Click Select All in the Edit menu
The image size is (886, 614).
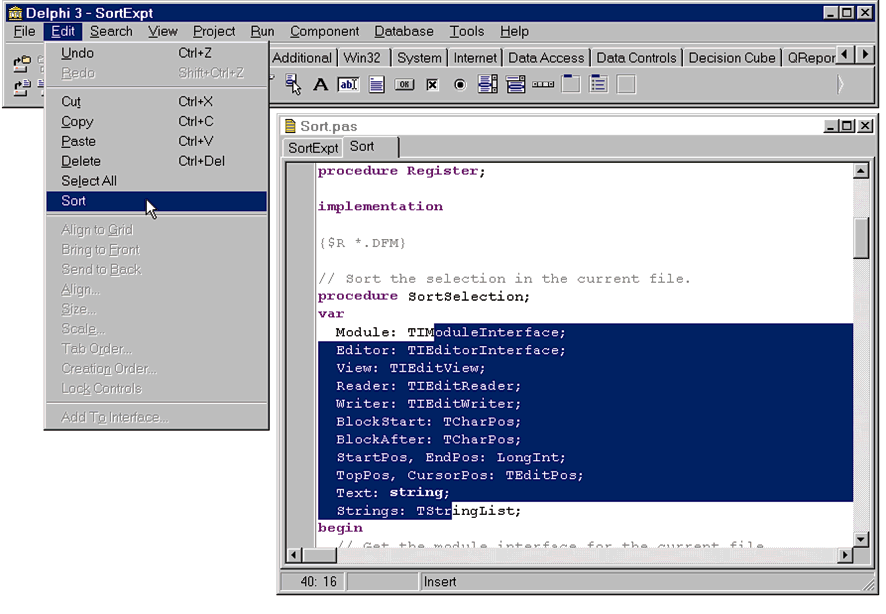tap(88, 181)
